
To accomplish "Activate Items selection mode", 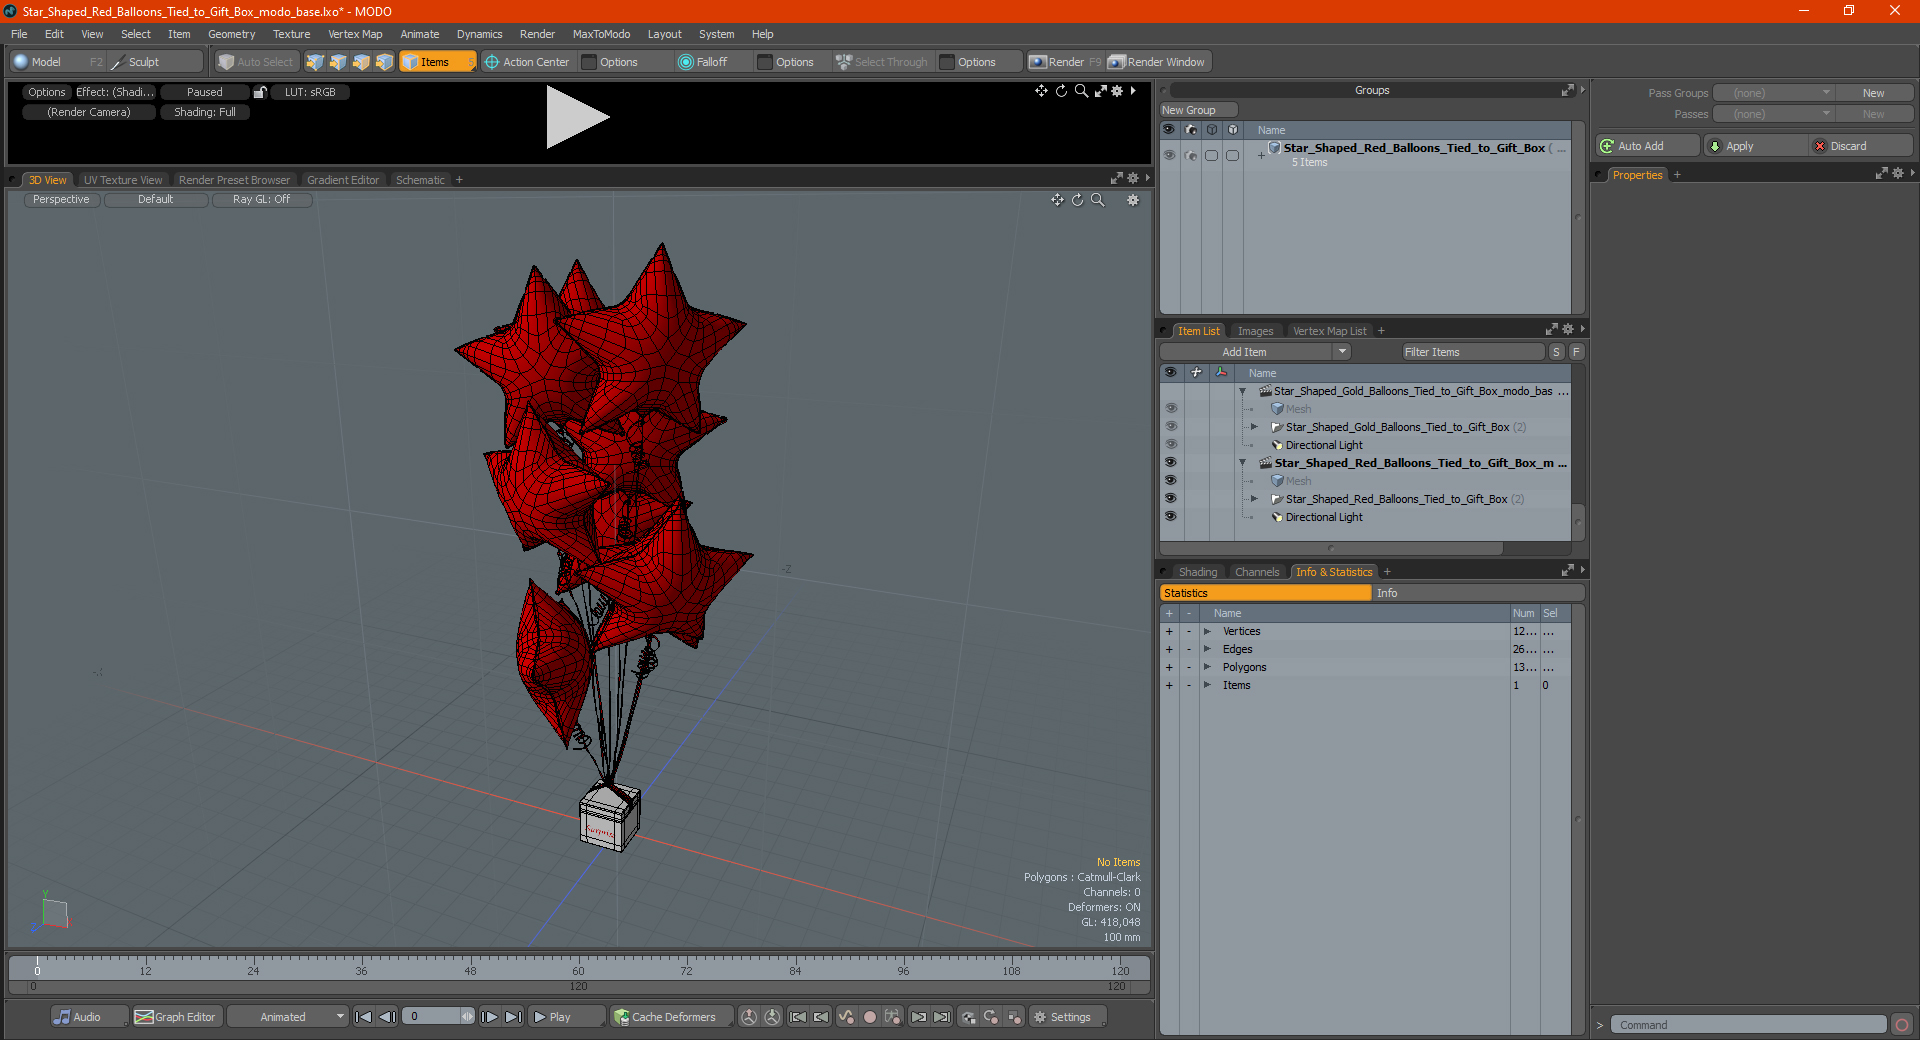I will (437, 62).
